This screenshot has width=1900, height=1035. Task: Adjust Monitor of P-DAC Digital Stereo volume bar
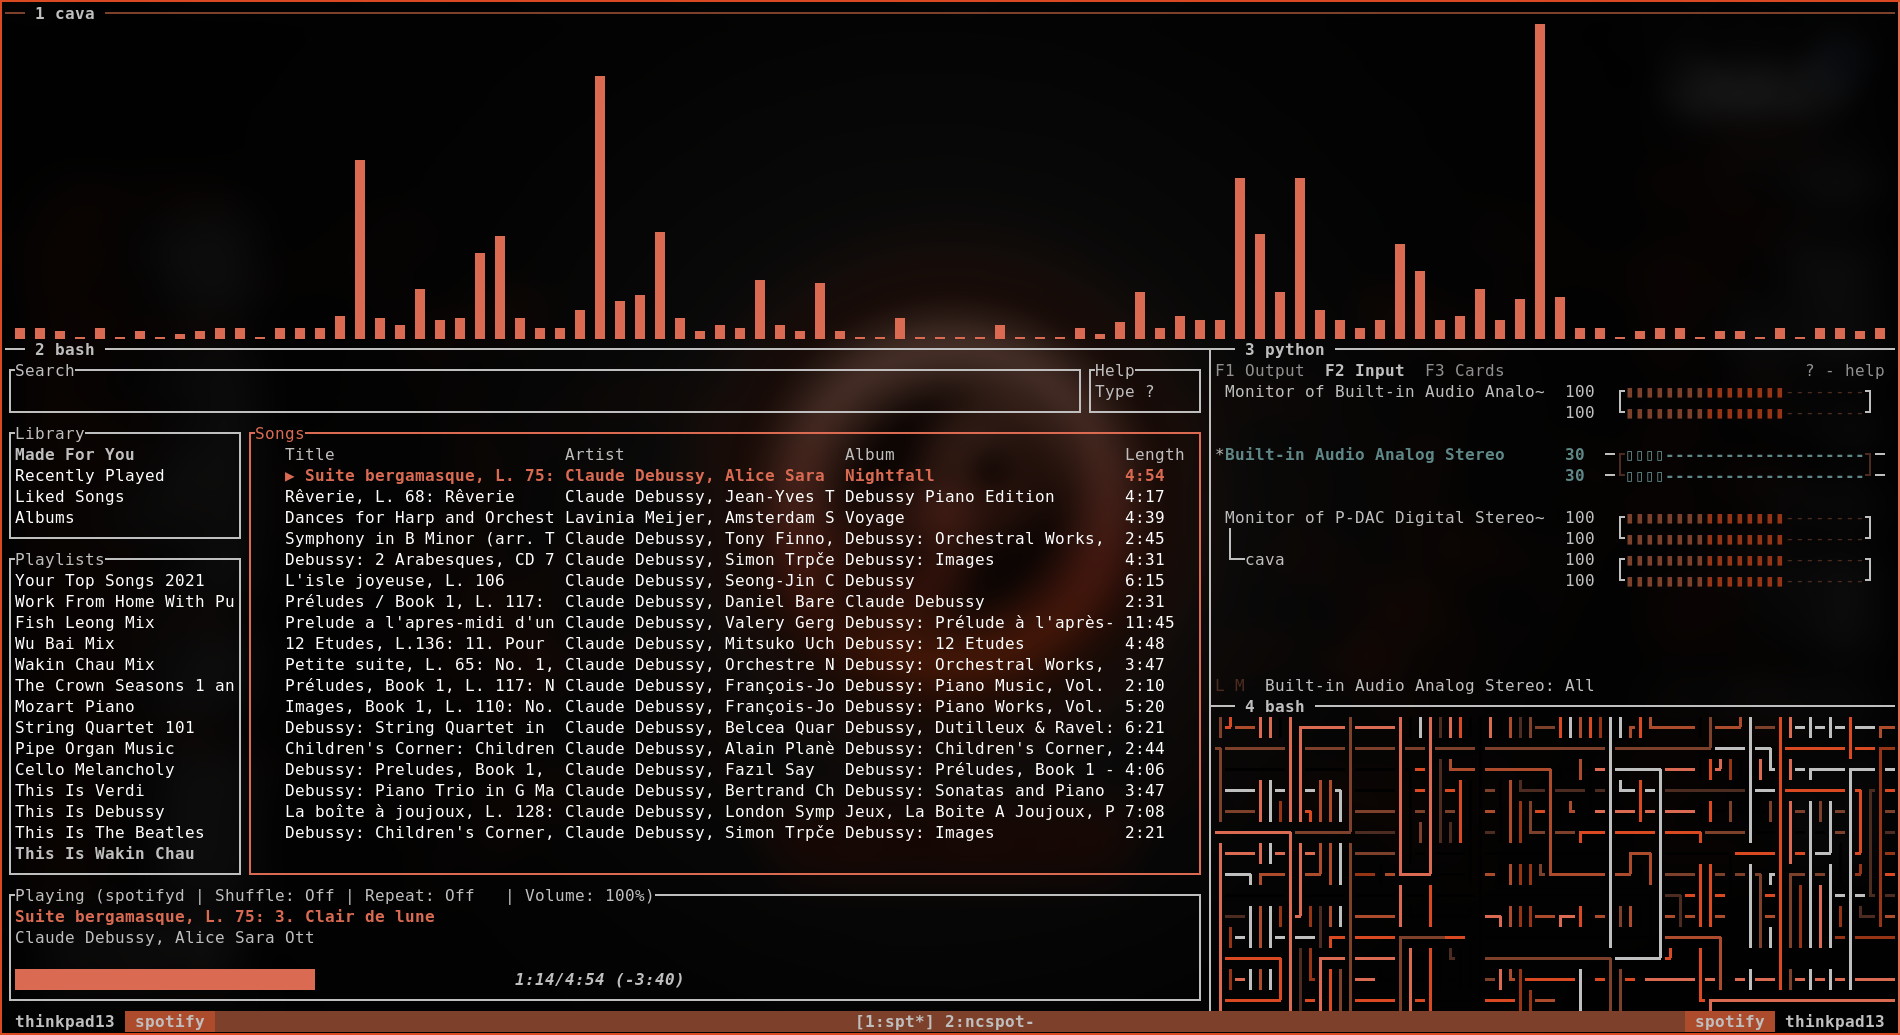click(1745, 529)
